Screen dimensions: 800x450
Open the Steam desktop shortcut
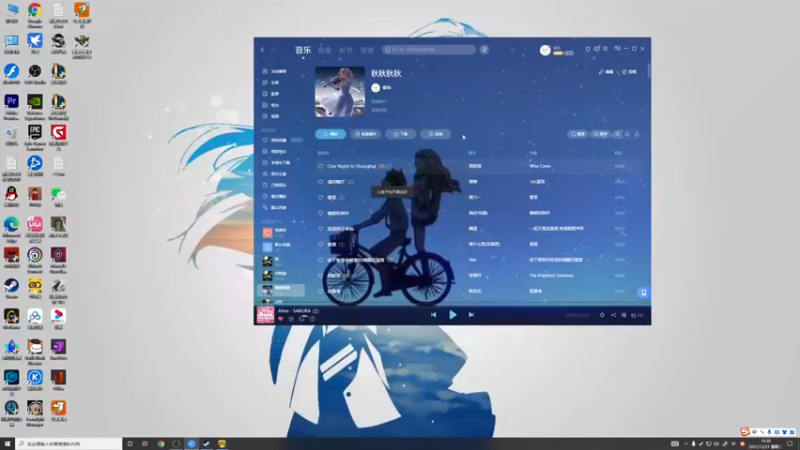(11, 289)
